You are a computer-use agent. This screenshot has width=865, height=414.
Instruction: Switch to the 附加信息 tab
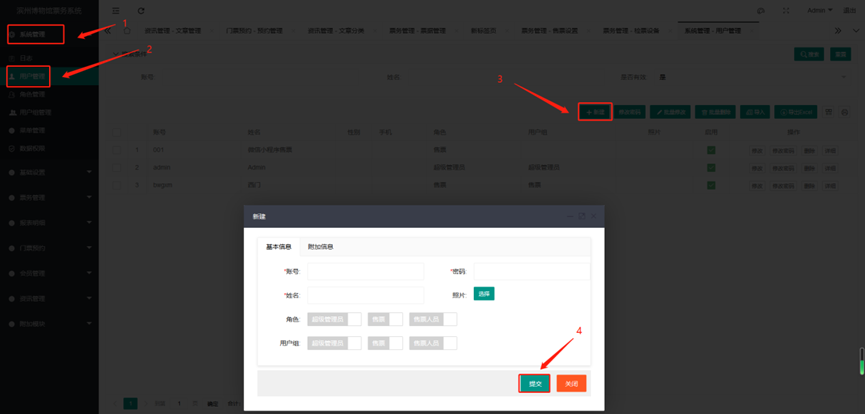pyautogui.click(x=321, y=247)
